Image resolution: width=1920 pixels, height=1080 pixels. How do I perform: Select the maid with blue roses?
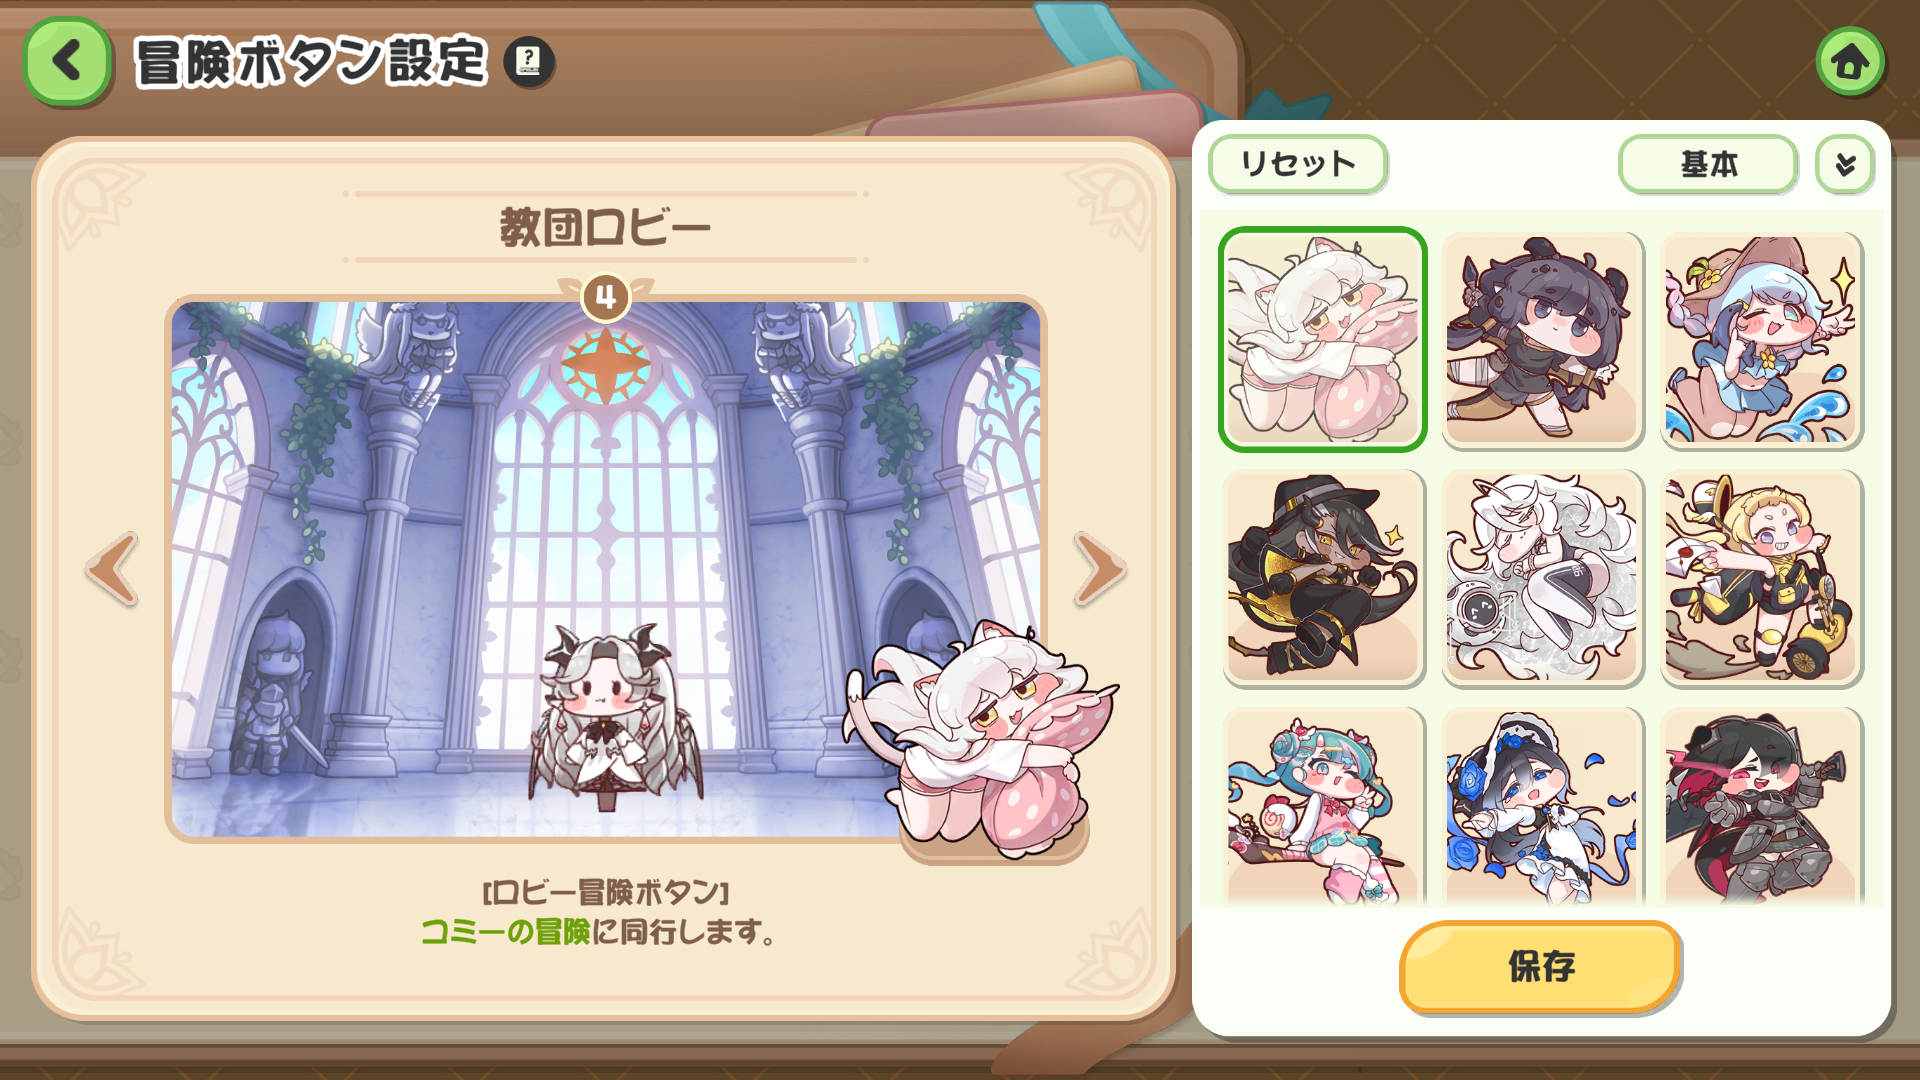[x=1542, y=806]
